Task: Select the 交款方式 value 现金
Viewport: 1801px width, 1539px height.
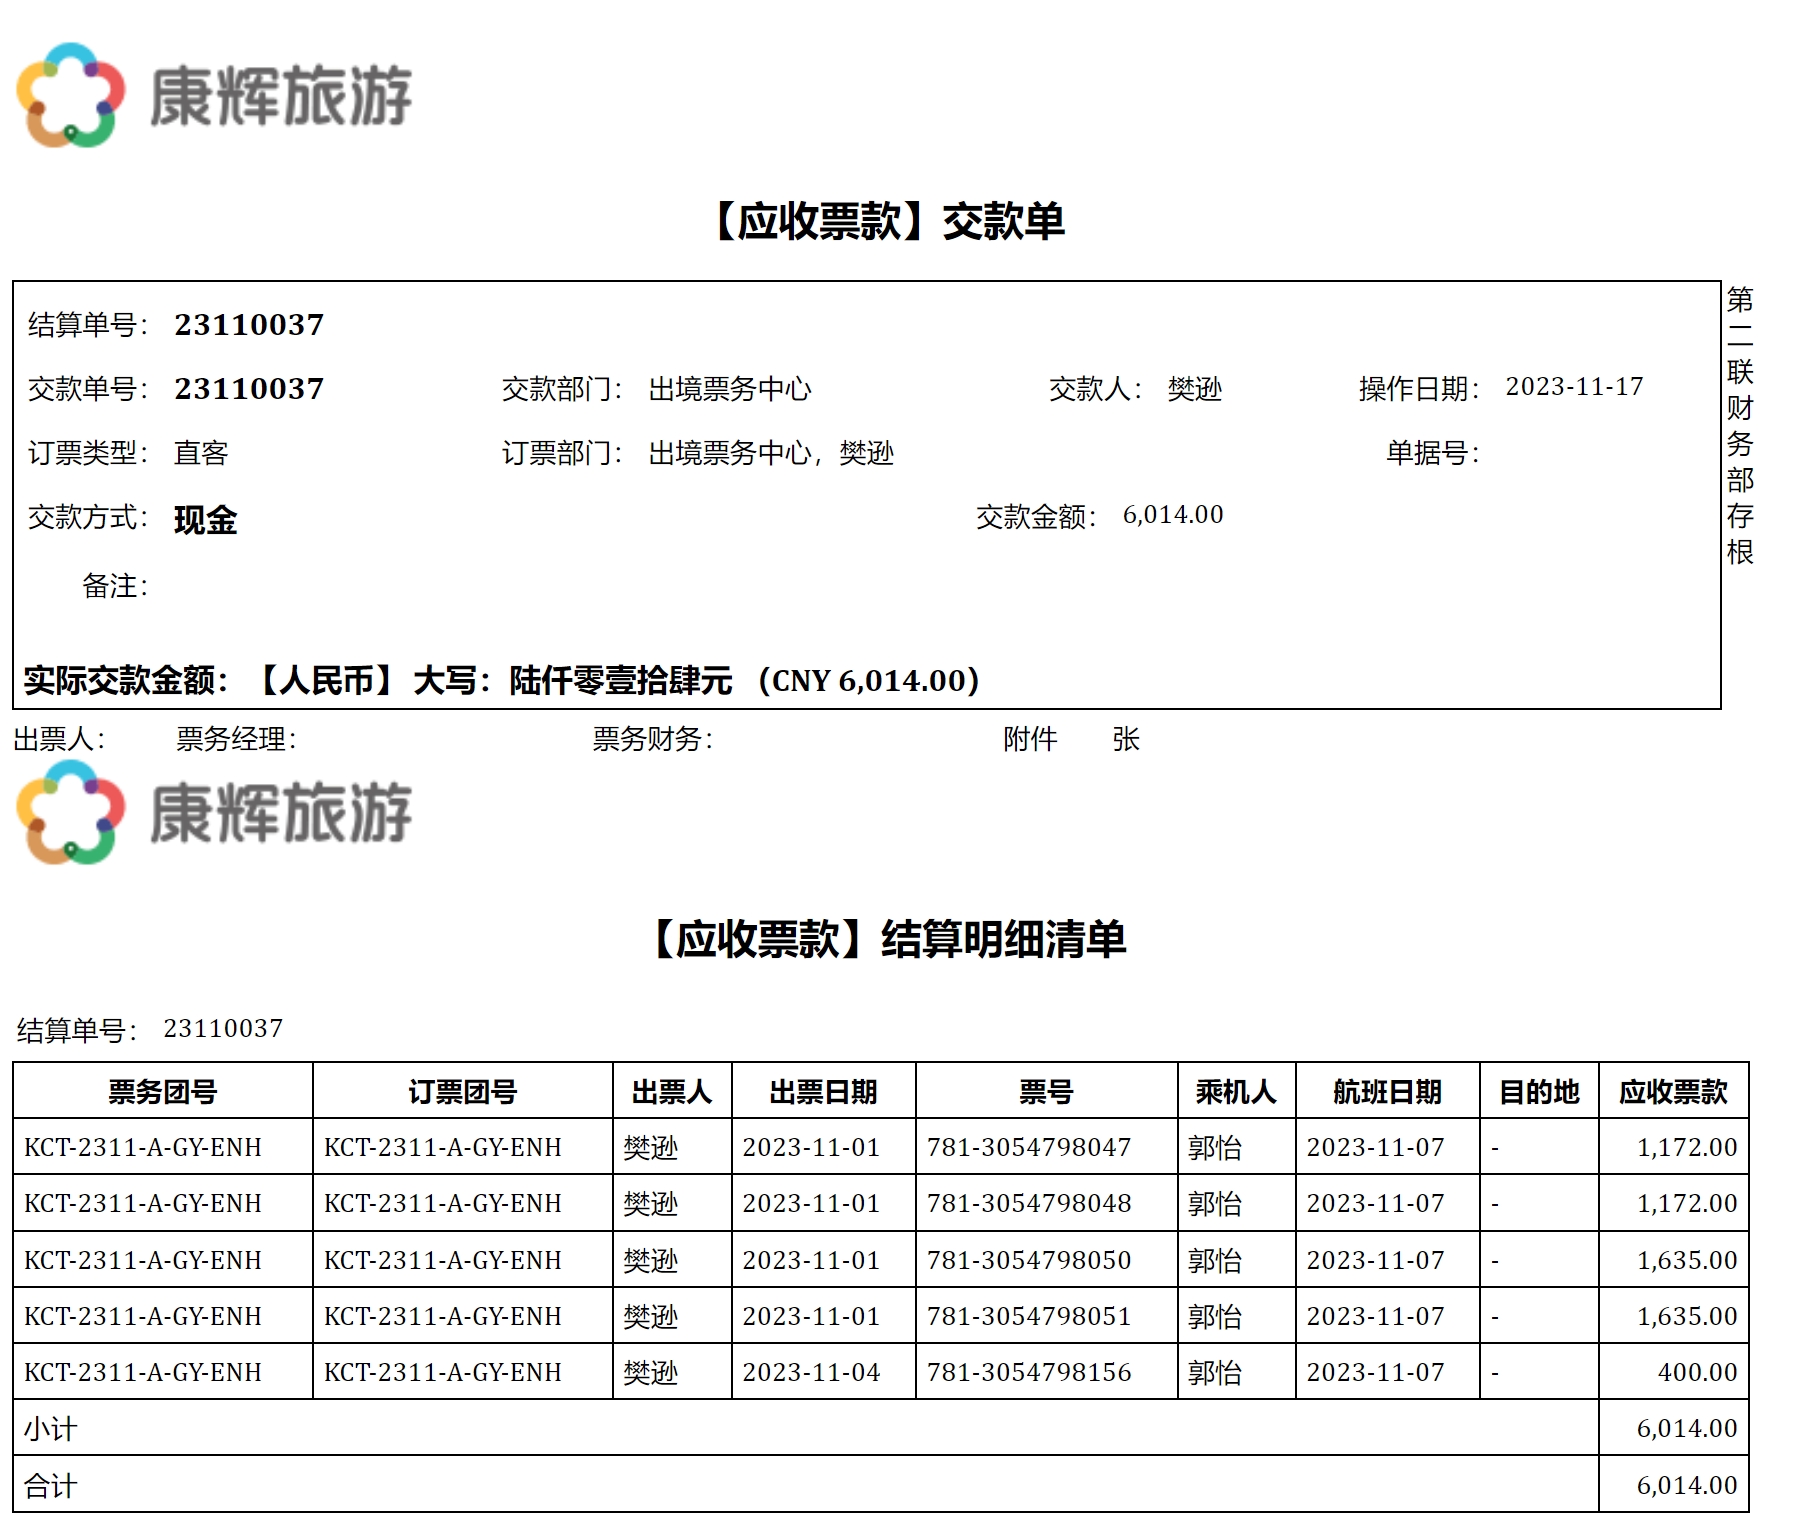Action: click(205, 520)
